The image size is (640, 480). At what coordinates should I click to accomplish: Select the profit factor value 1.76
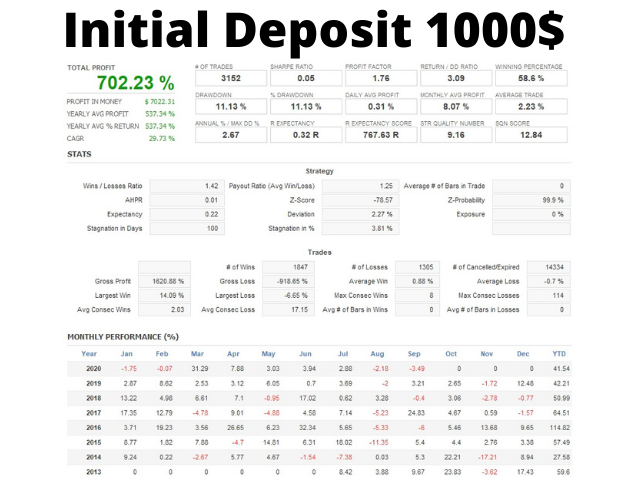(381, 78)
